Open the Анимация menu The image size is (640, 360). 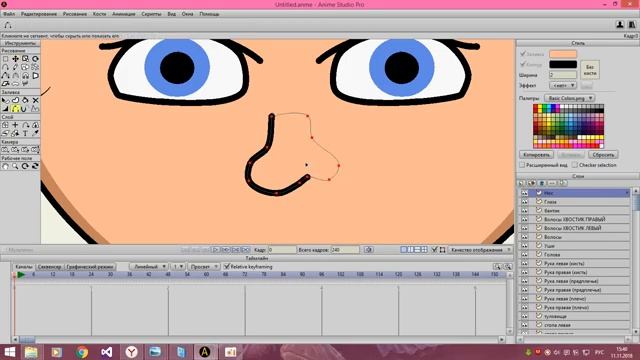pos(124,14)
